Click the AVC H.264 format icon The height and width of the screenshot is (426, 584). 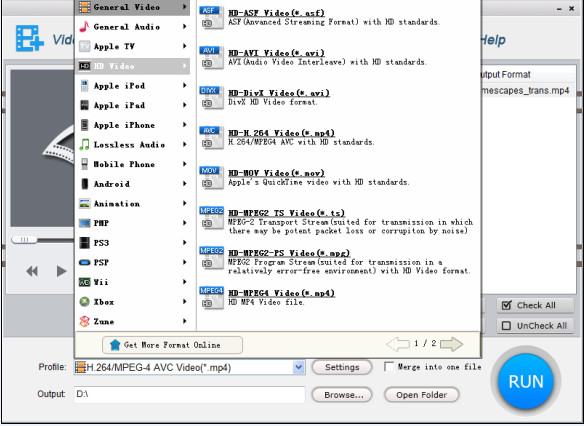(x=212, y=137)
